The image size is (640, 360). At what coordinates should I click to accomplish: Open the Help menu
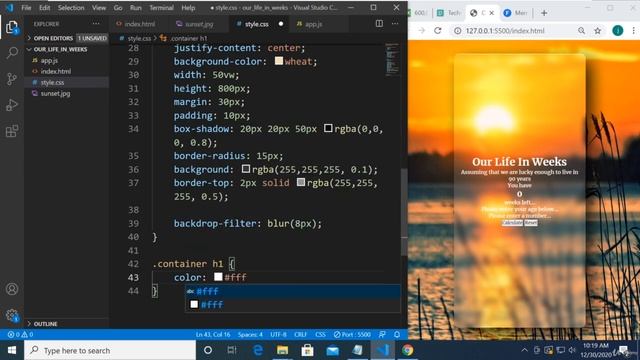click(188, 8)
